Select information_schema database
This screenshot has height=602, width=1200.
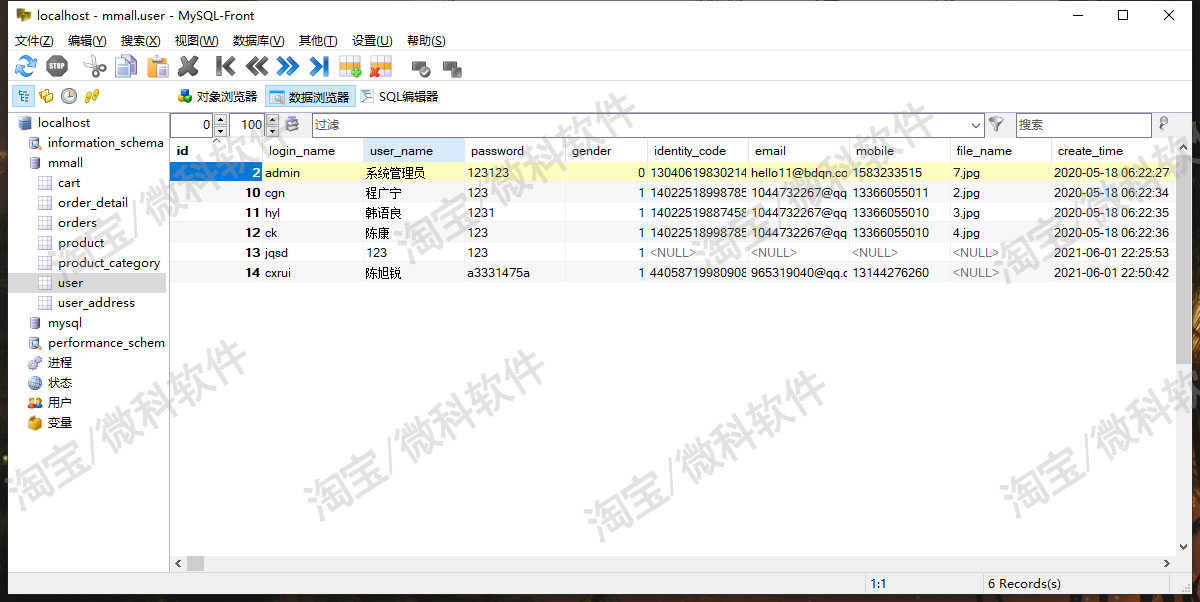point(105,143)
